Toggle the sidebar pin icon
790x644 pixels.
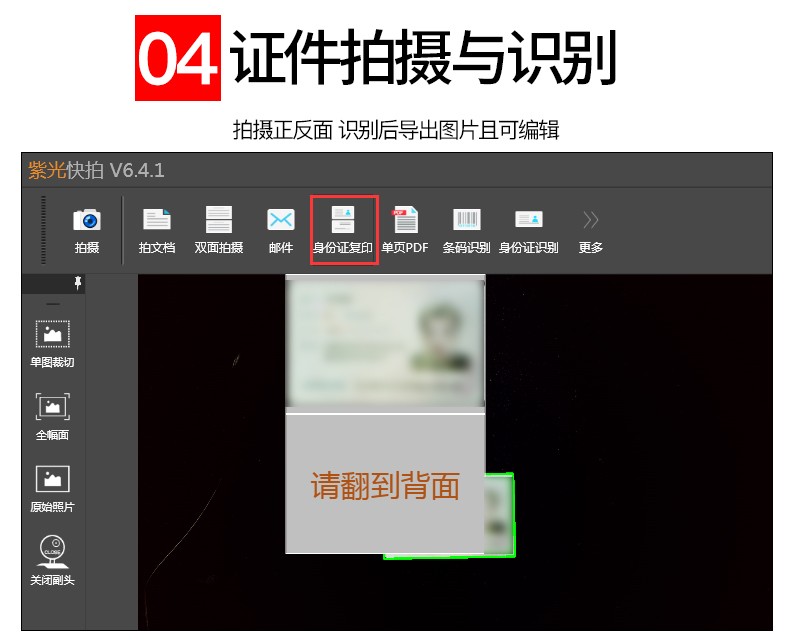[78, 285]
